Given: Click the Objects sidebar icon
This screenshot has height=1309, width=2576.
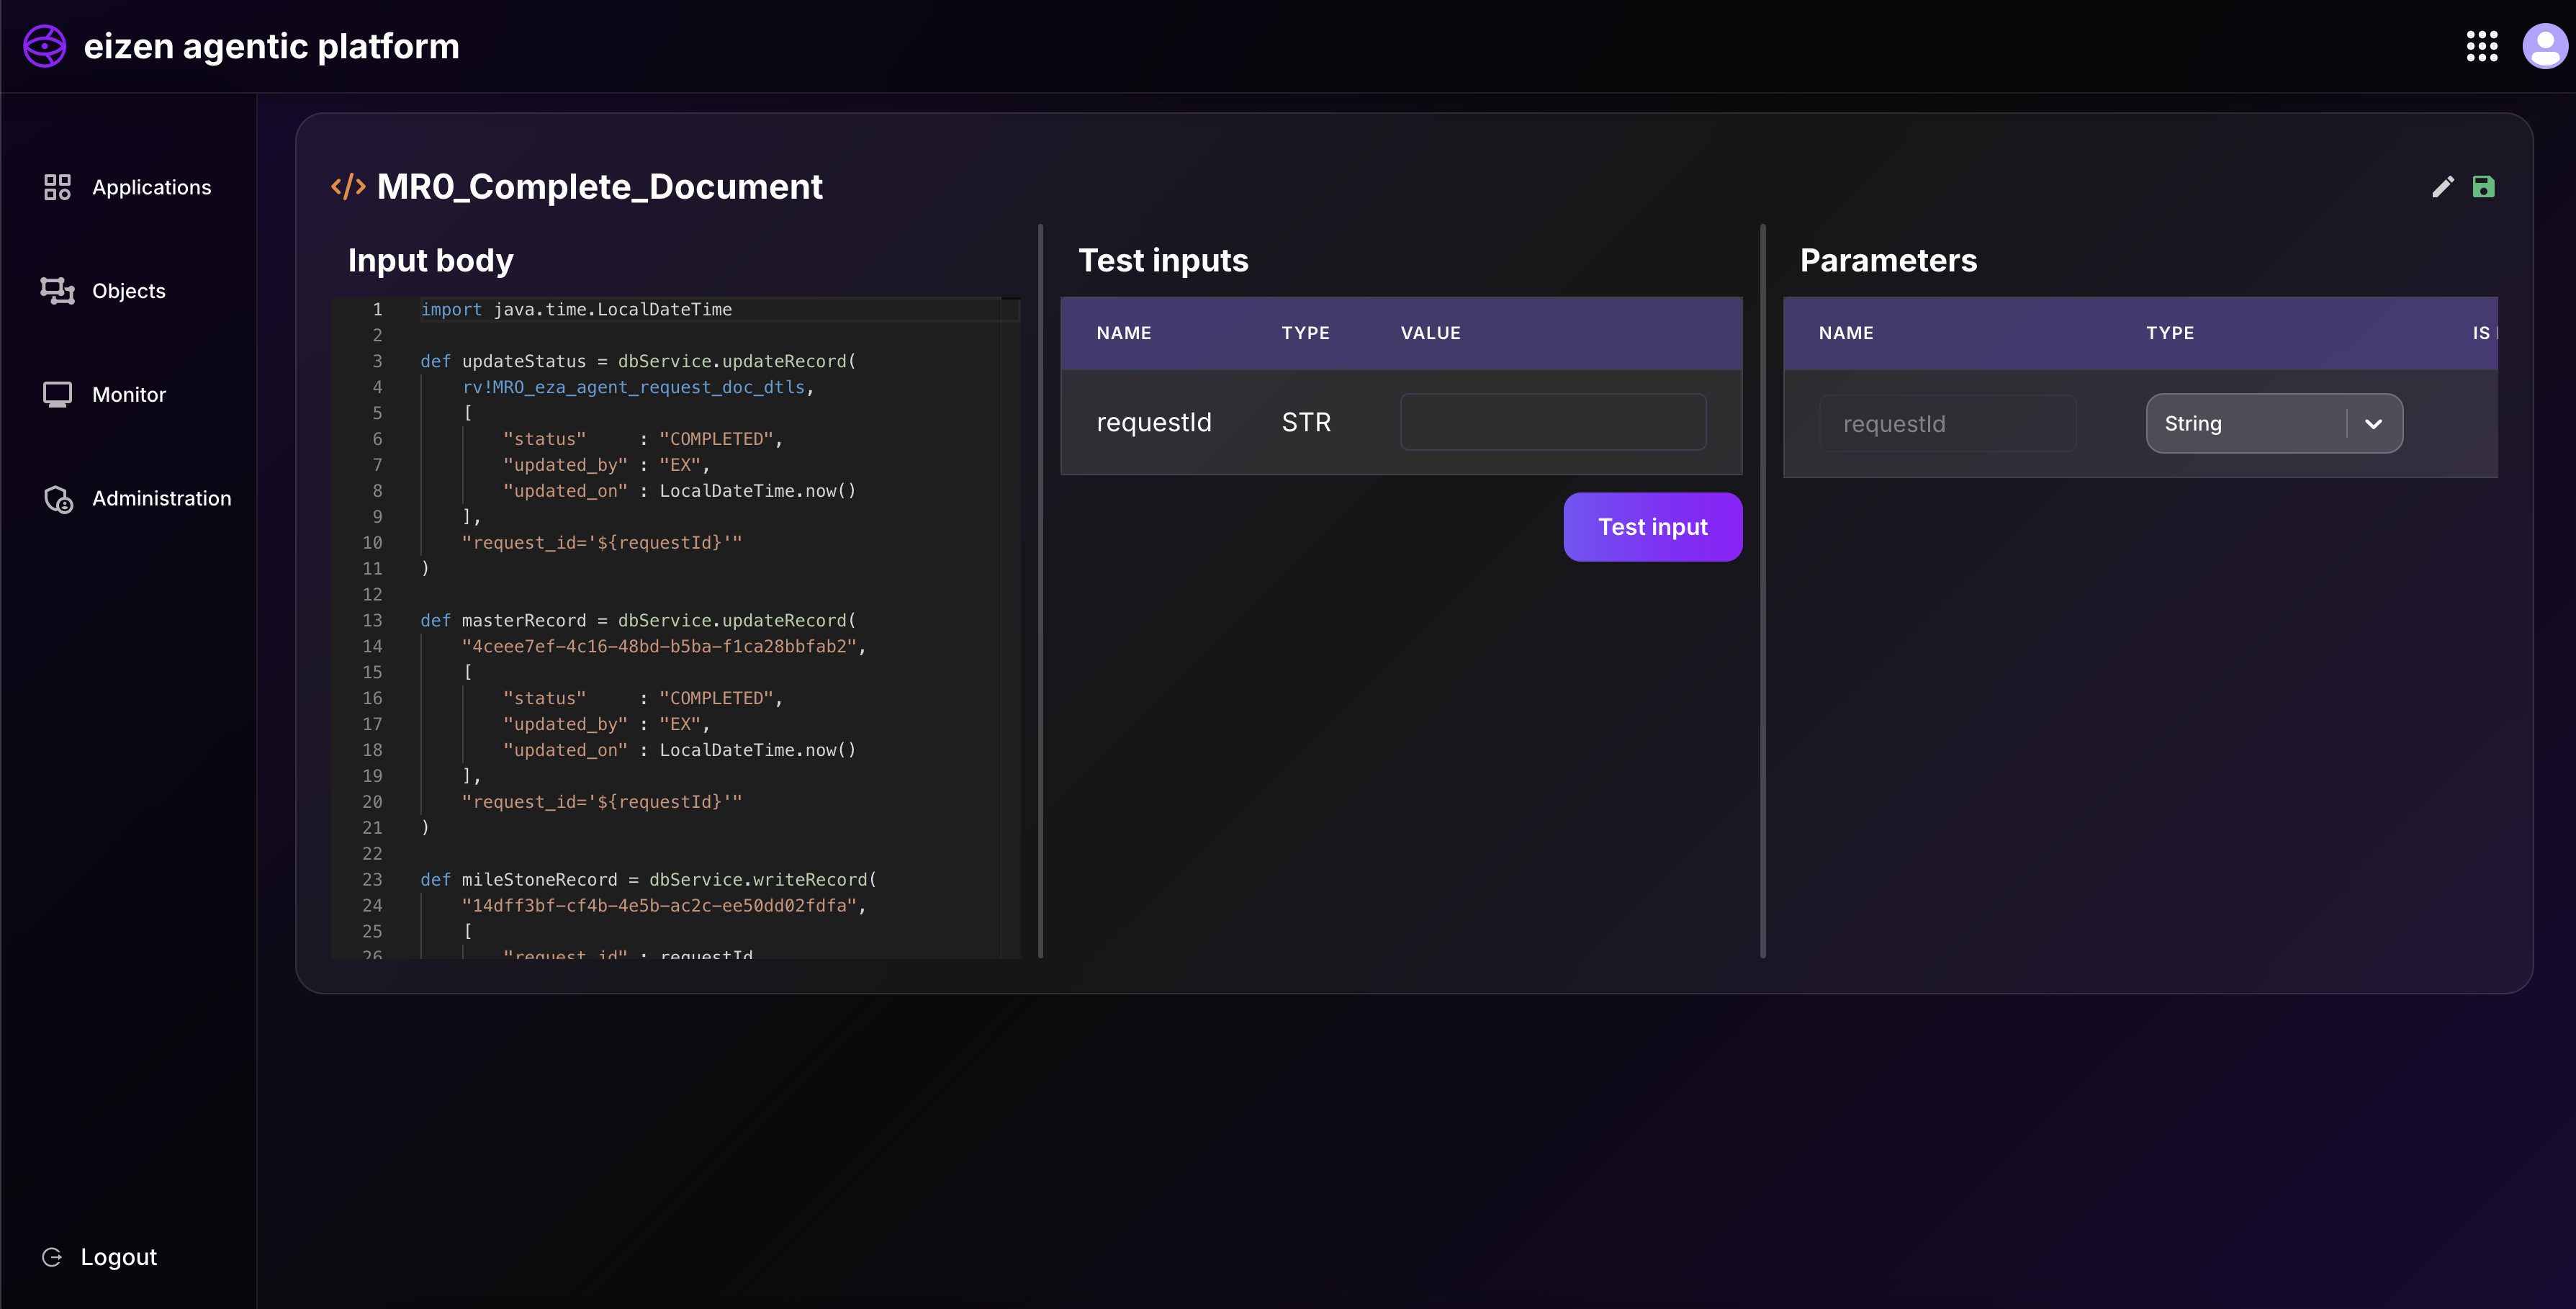Looking at the screenshot, I should click(57, 291).
